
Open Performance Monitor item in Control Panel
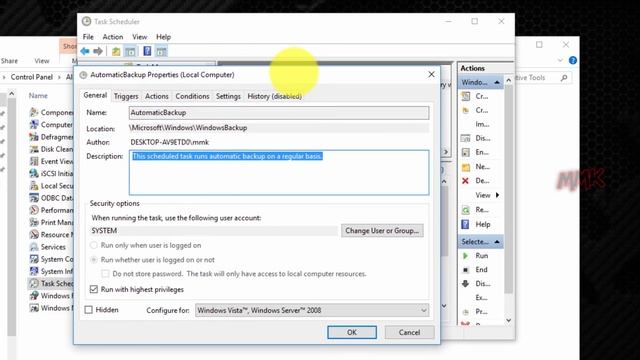(x=57, y=210)
